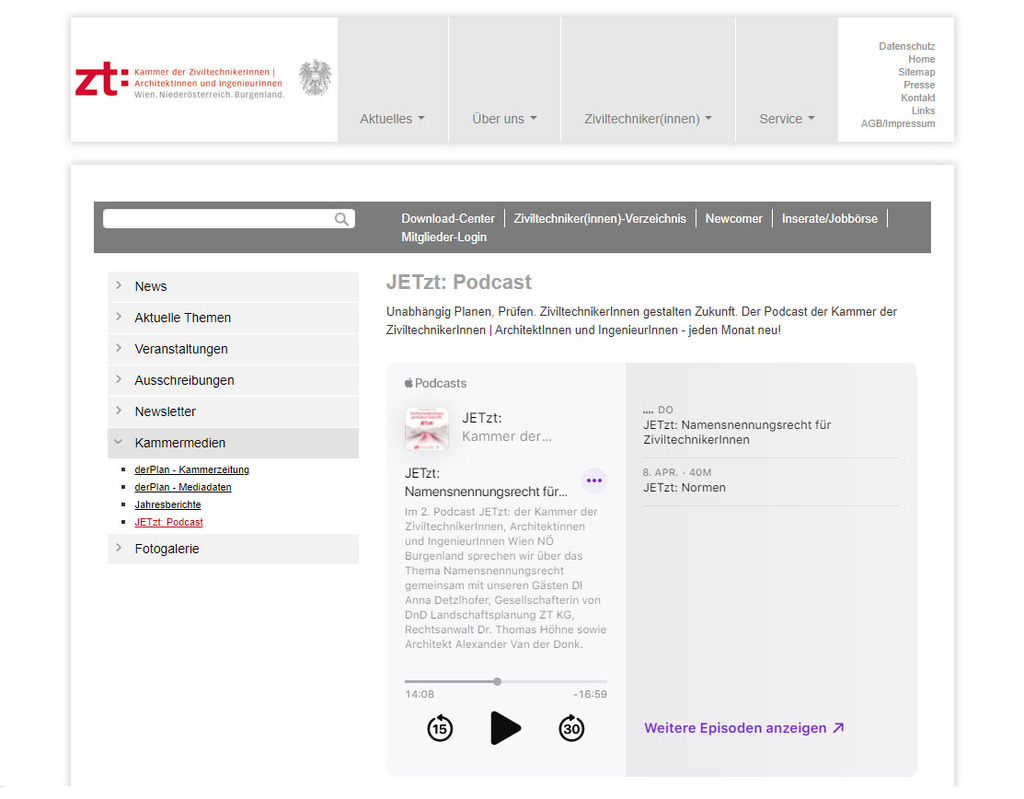Open the Ziviltechniker(innen) dropdown menu
The height and width of the screenshot is (799, 1024).
[648, 119]
